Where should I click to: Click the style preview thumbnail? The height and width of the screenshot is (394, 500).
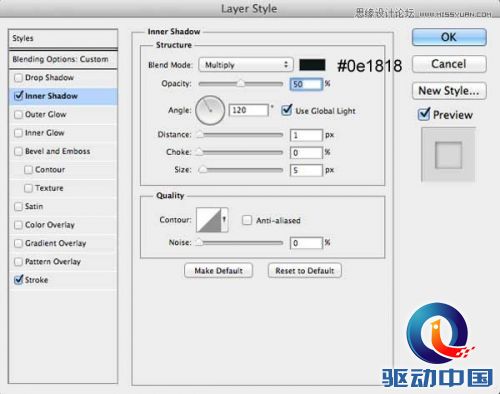(448, 155)
